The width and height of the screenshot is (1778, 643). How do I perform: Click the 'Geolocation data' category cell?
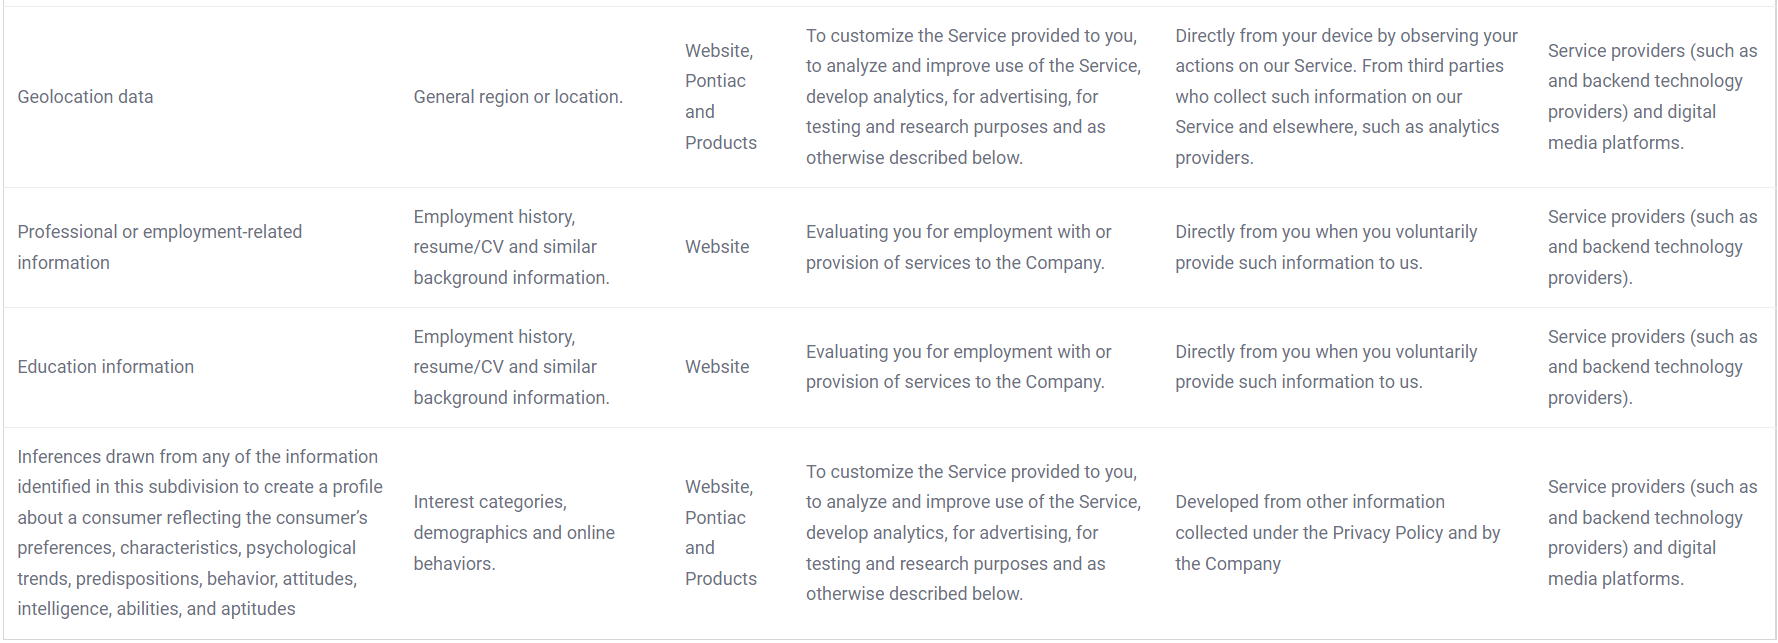[85, 97]
